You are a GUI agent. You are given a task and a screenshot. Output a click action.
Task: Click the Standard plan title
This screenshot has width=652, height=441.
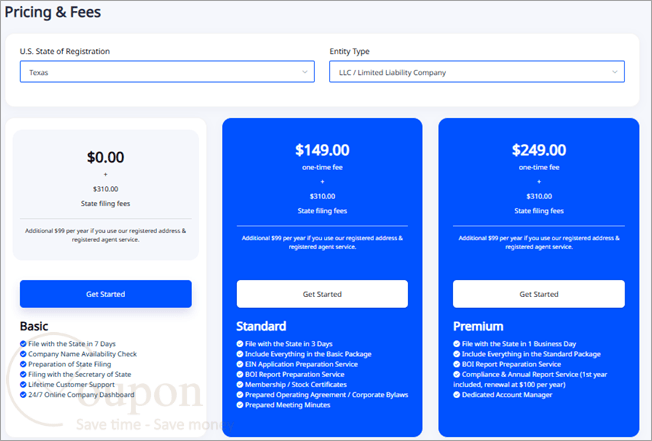261,326
